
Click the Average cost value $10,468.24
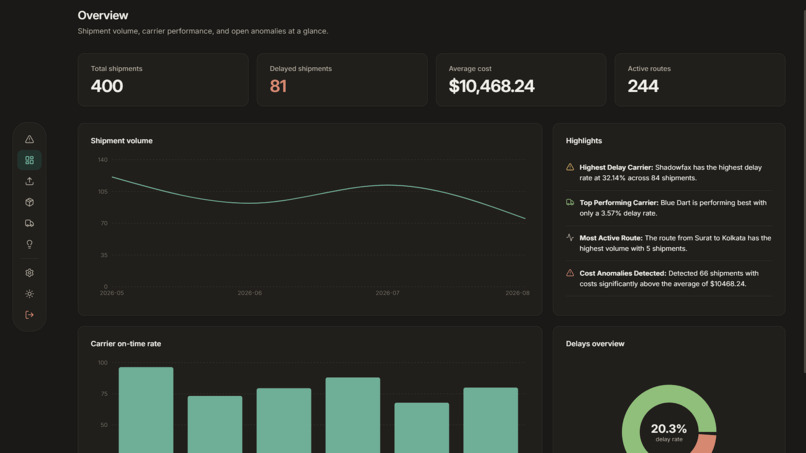491,86
